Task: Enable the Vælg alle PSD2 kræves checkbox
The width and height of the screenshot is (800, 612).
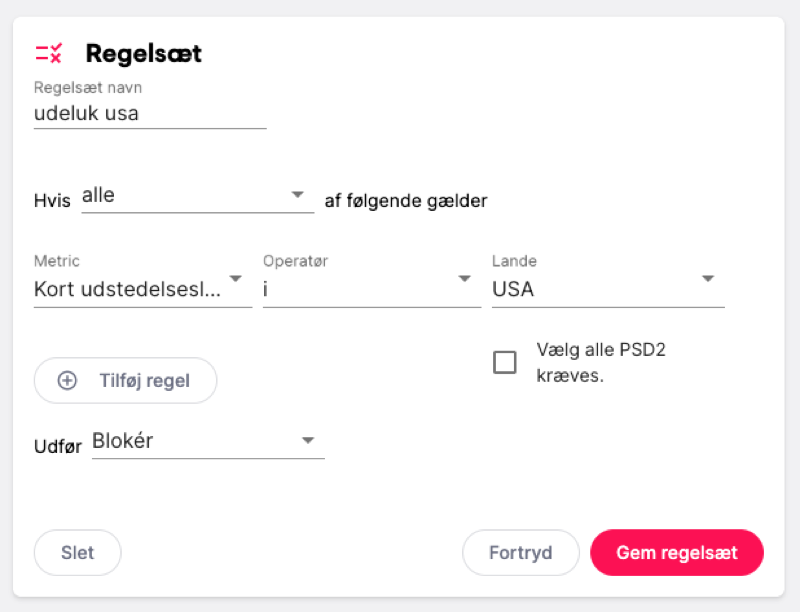Action: click(x=505, y=362)
